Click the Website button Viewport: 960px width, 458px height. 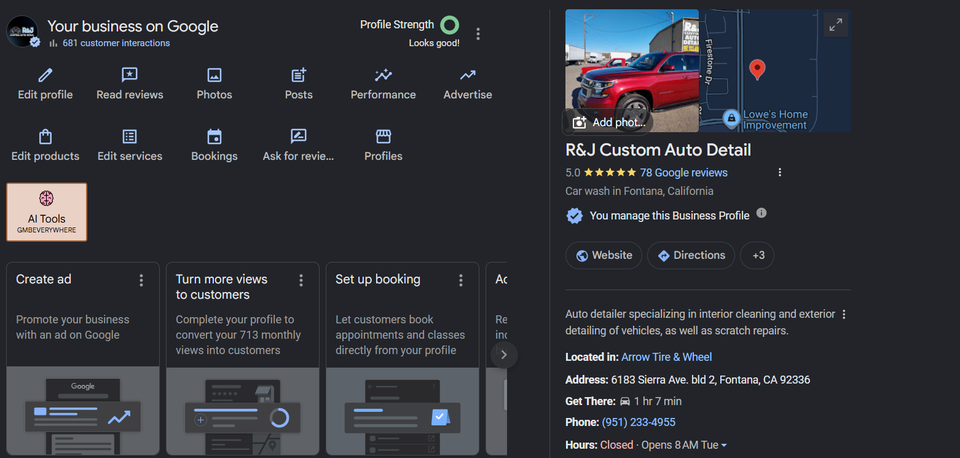coord(604,255)
